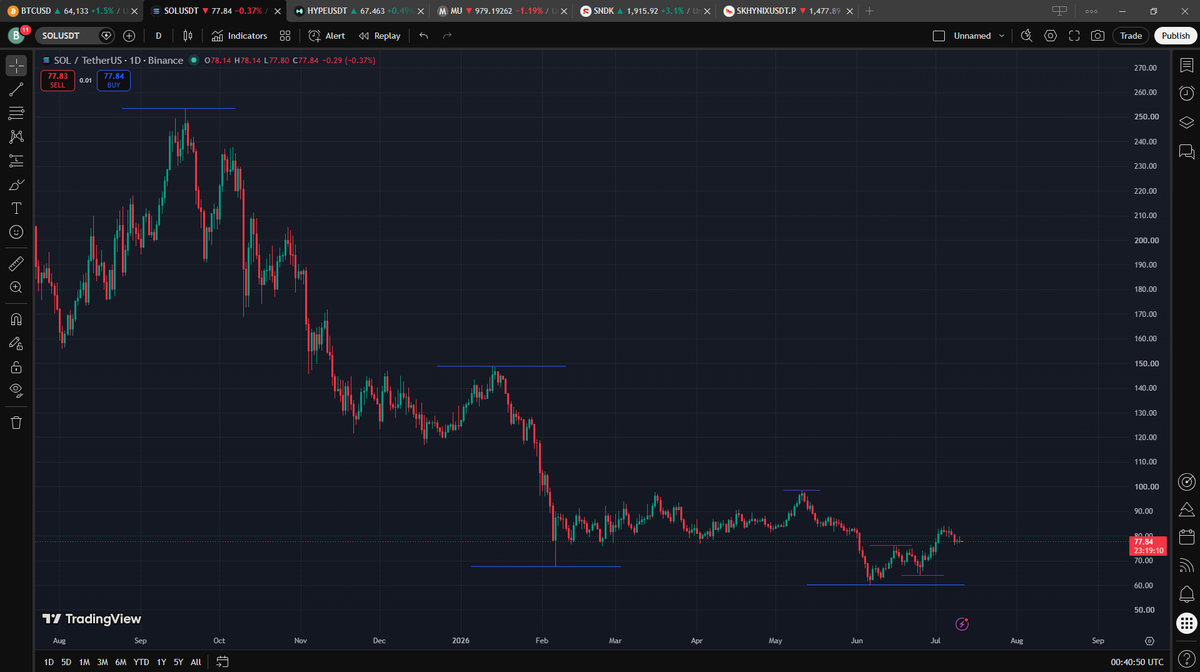The width and height of the screenshot is (1200, 672).
Task: Open the user profile avatar menu
Action: pyautogui.click(x=16, y=35)
